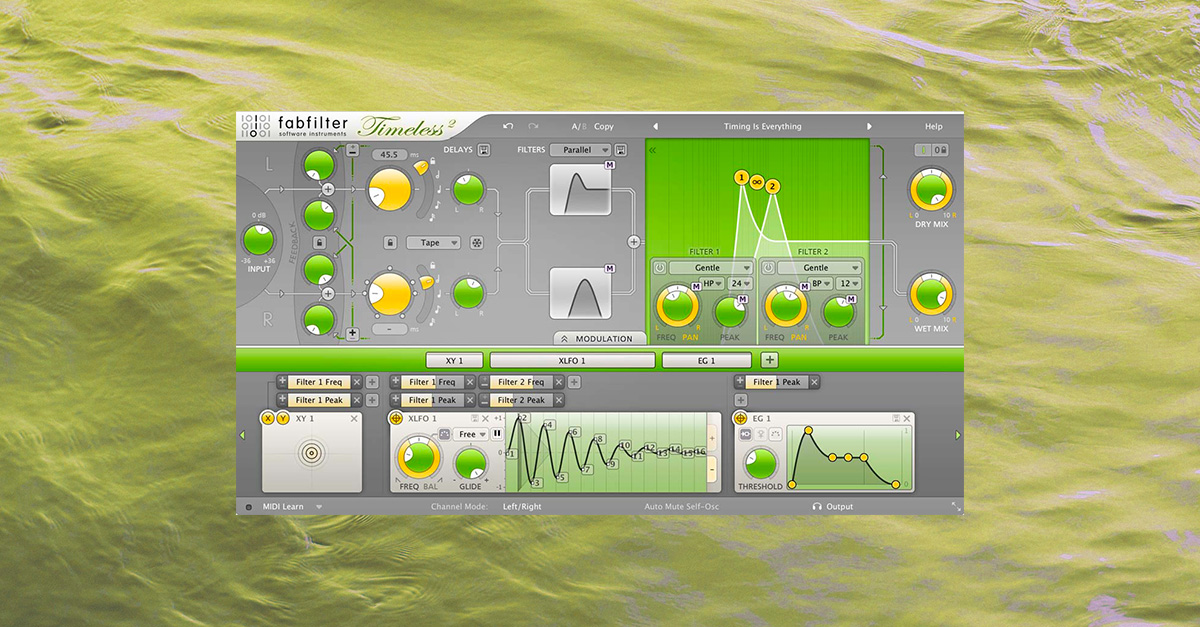Open the Delays preset save icon

(484, 150)
